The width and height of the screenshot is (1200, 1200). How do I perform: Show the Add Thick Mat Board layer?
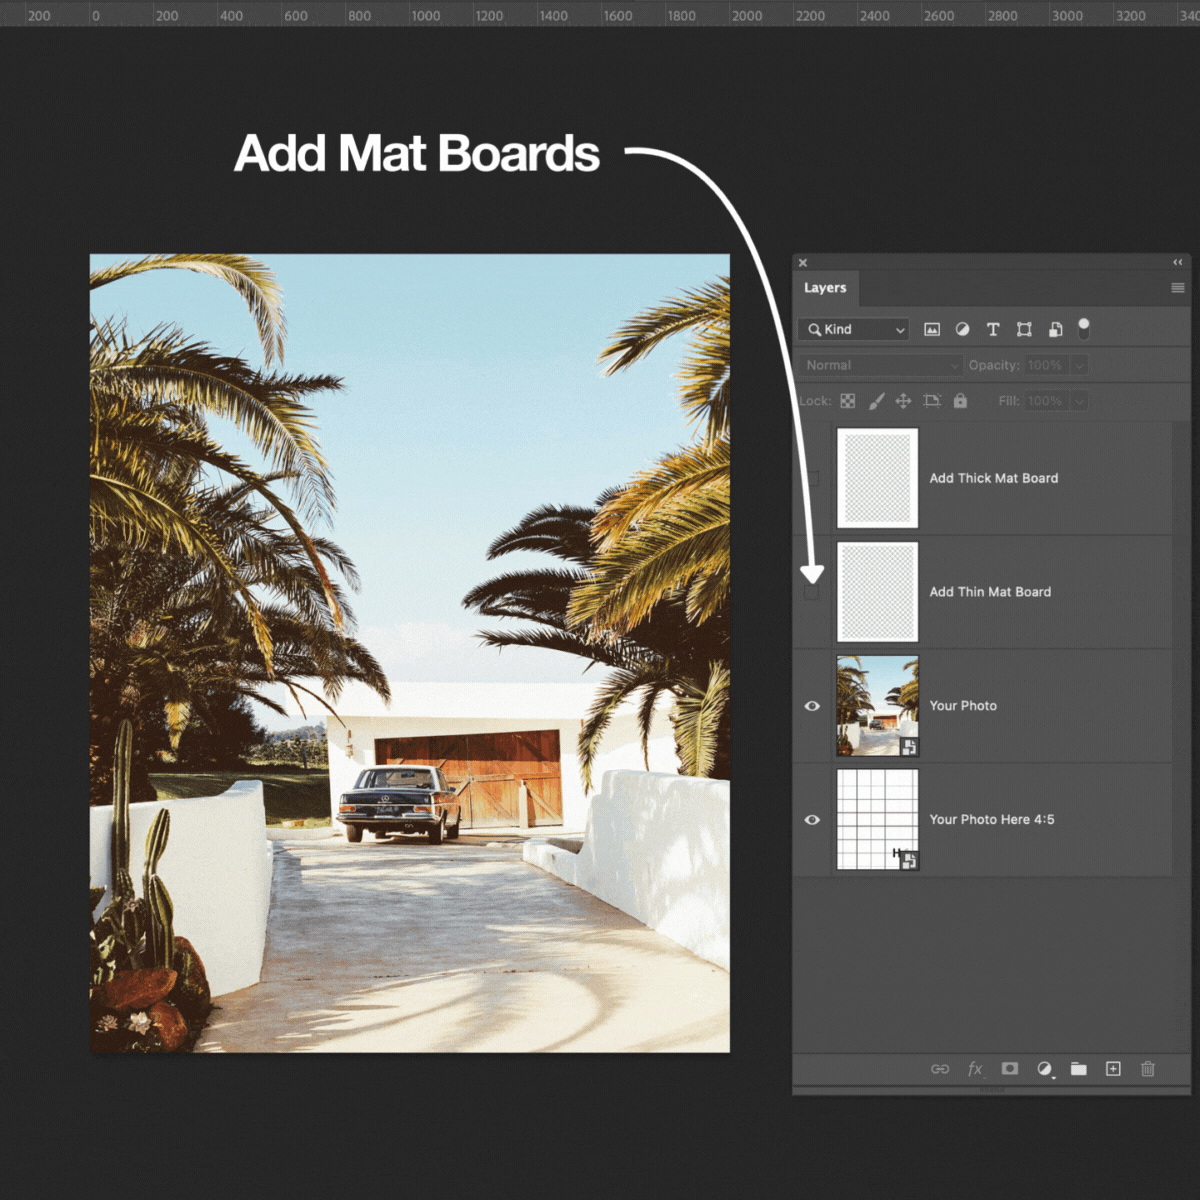[812, 479]
